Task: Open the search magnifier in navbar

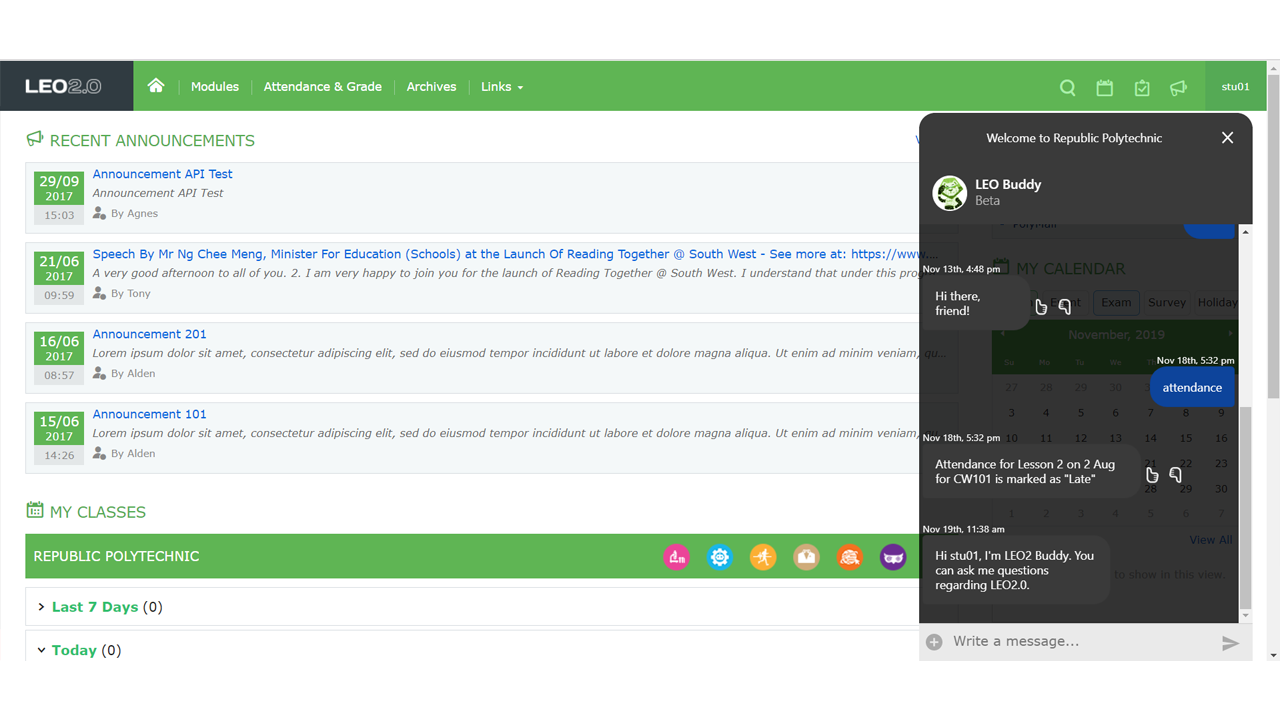Action: (1067, 88)
